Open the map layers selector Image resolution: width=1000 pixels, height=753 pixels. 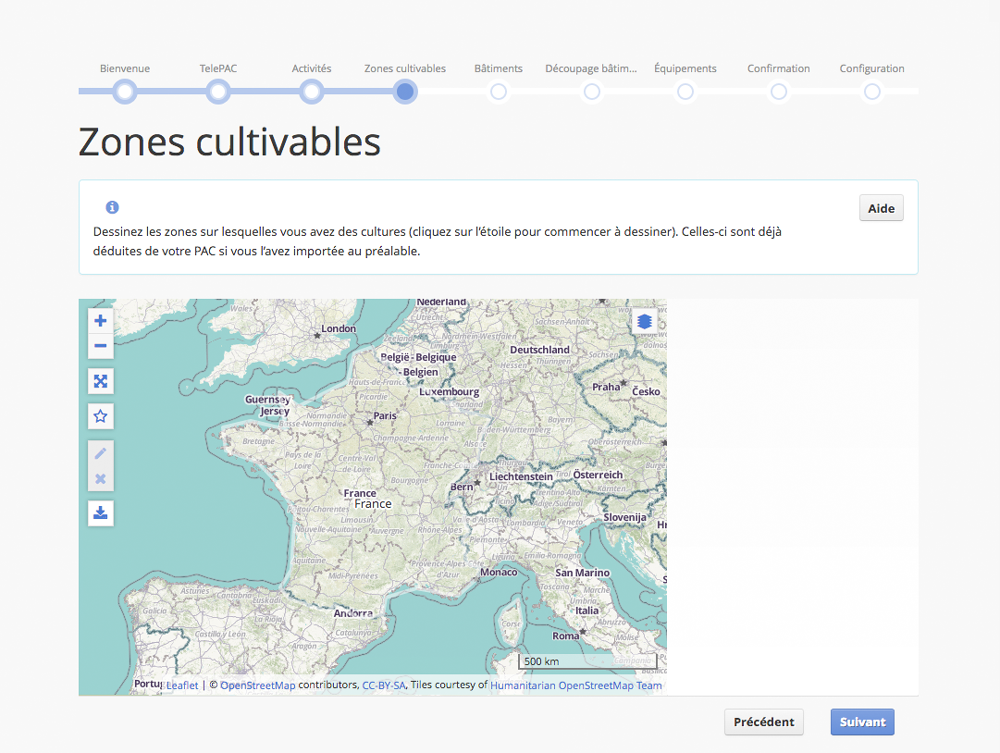click(644, 321)
